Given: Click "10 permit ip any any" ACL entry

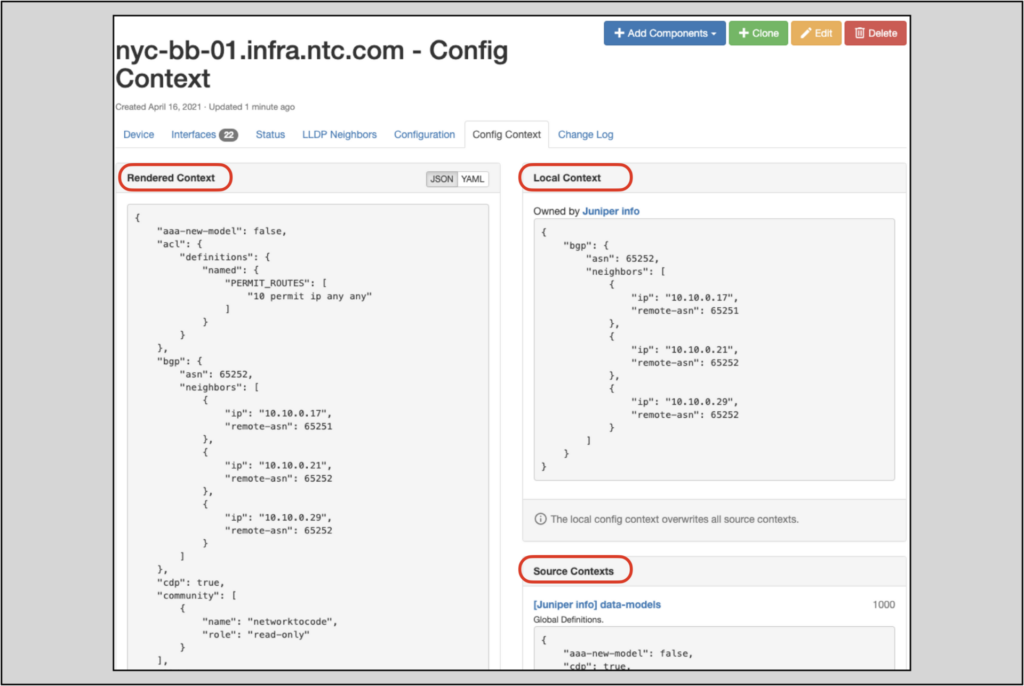Looking at the screenshot, I should pos(310,296).
